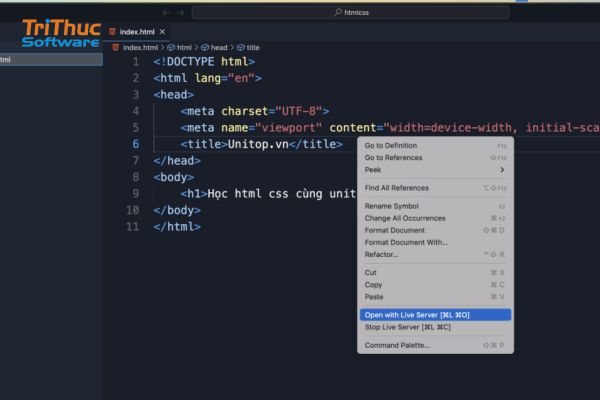Viewport: 600px width, 400px height.
Task: Click index.html HTML file icon in tab
Action: click(112, 32)
